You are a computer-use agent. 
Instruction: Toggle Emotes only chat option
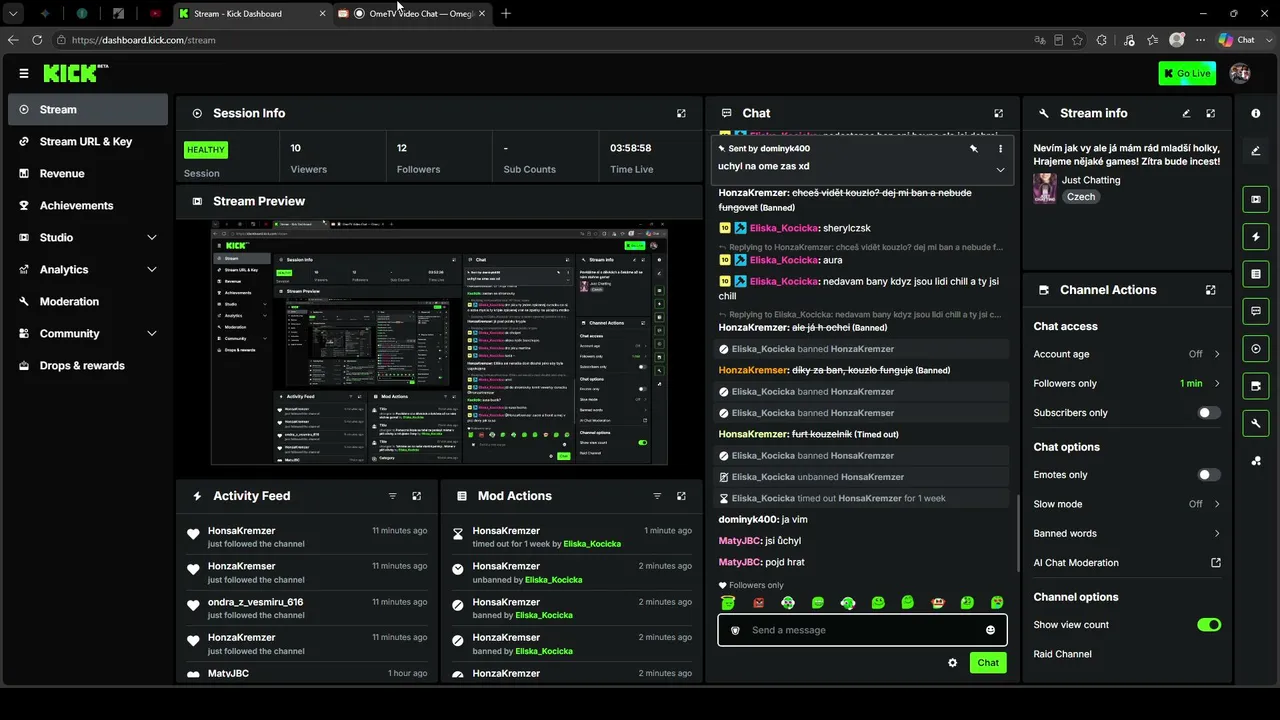coord(1209,475)
